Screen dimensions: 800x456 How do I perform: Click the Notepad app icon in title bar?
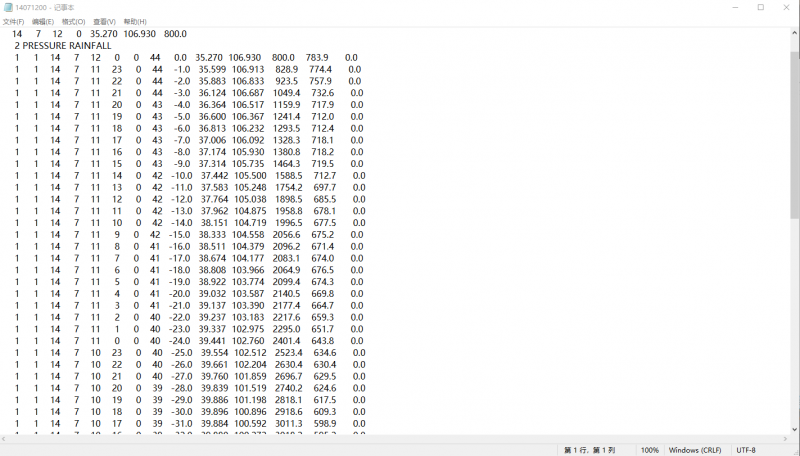click(x=8, y=7)
